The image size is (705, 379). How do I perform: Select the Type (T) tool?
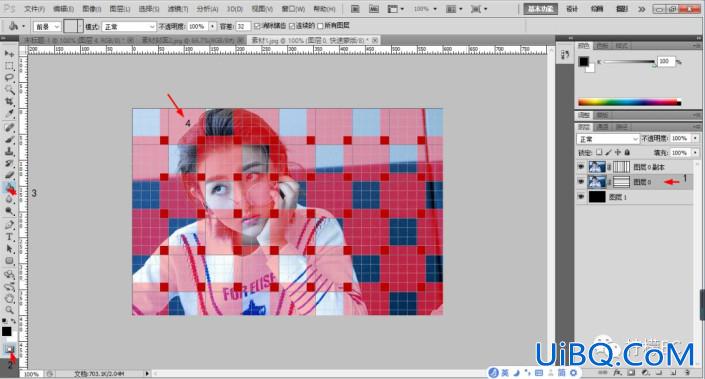(9, 237)
